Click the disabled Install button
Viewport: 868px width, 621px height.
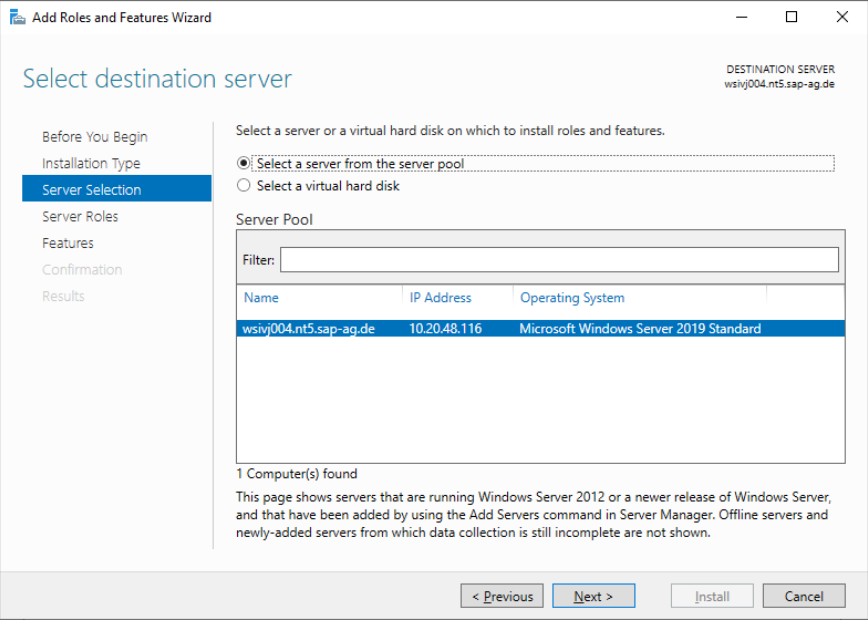click(x=712, y=595)
